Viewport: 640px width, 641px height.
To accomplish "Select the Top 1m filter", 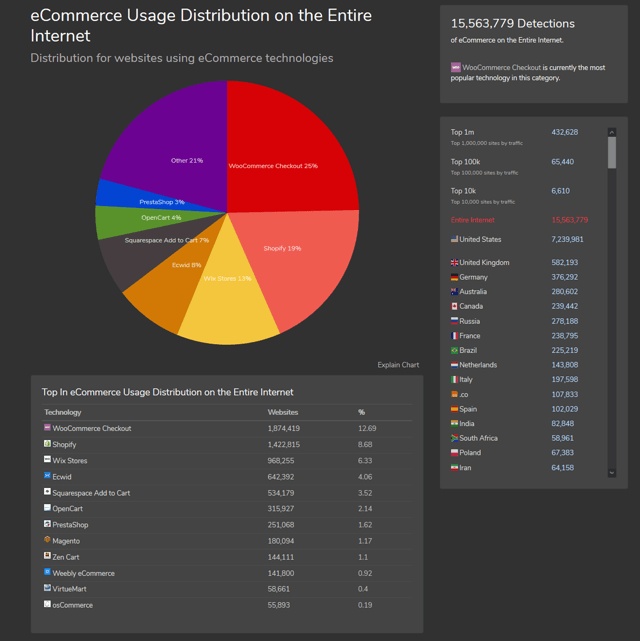I will click(462, 132).
